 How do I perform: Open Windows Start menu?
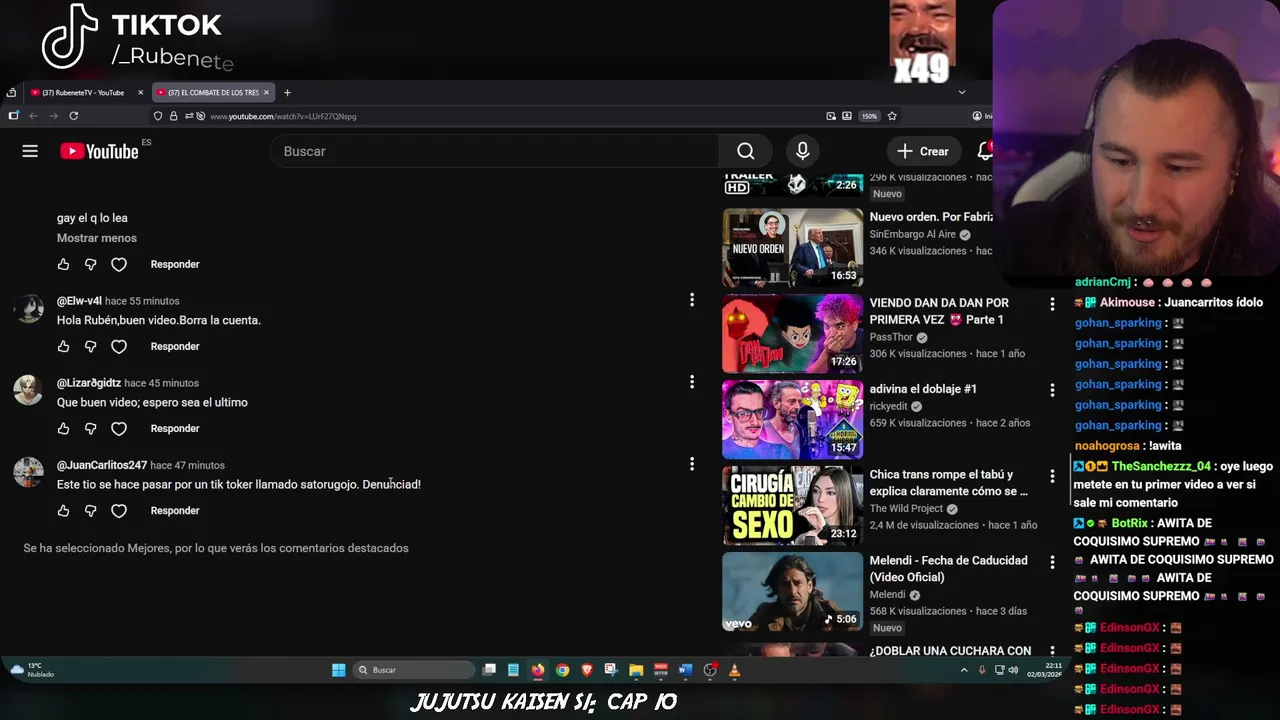coord(339,670)
